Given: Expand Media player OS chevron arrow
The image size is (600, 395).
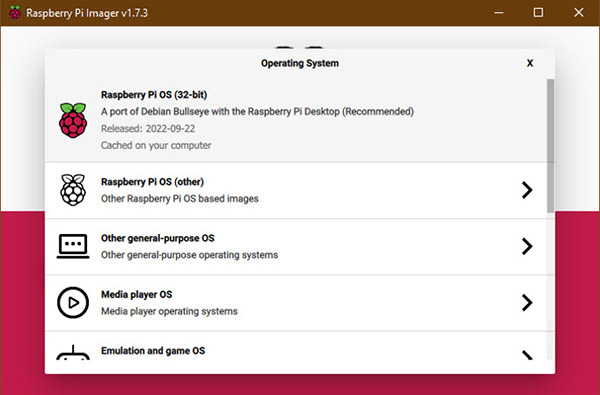Looking at the screenshot, I should [x=527, y=302].
